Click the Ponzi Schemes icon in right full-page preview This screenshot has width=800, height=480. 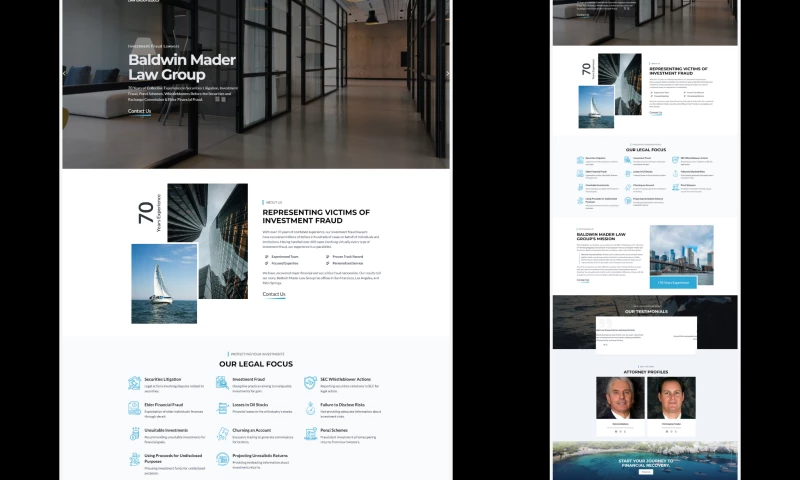click(x=675, y=187)
